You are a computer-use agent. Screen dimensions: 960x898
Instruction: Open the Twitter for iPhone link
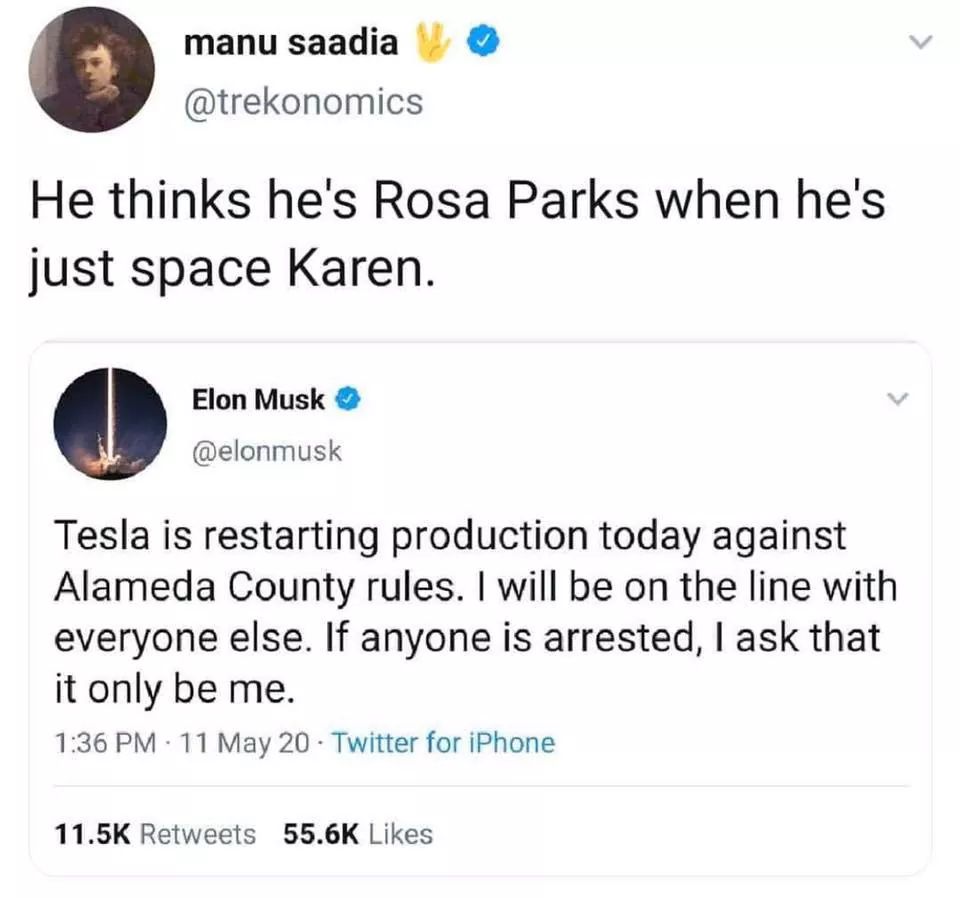click(442, 742)
